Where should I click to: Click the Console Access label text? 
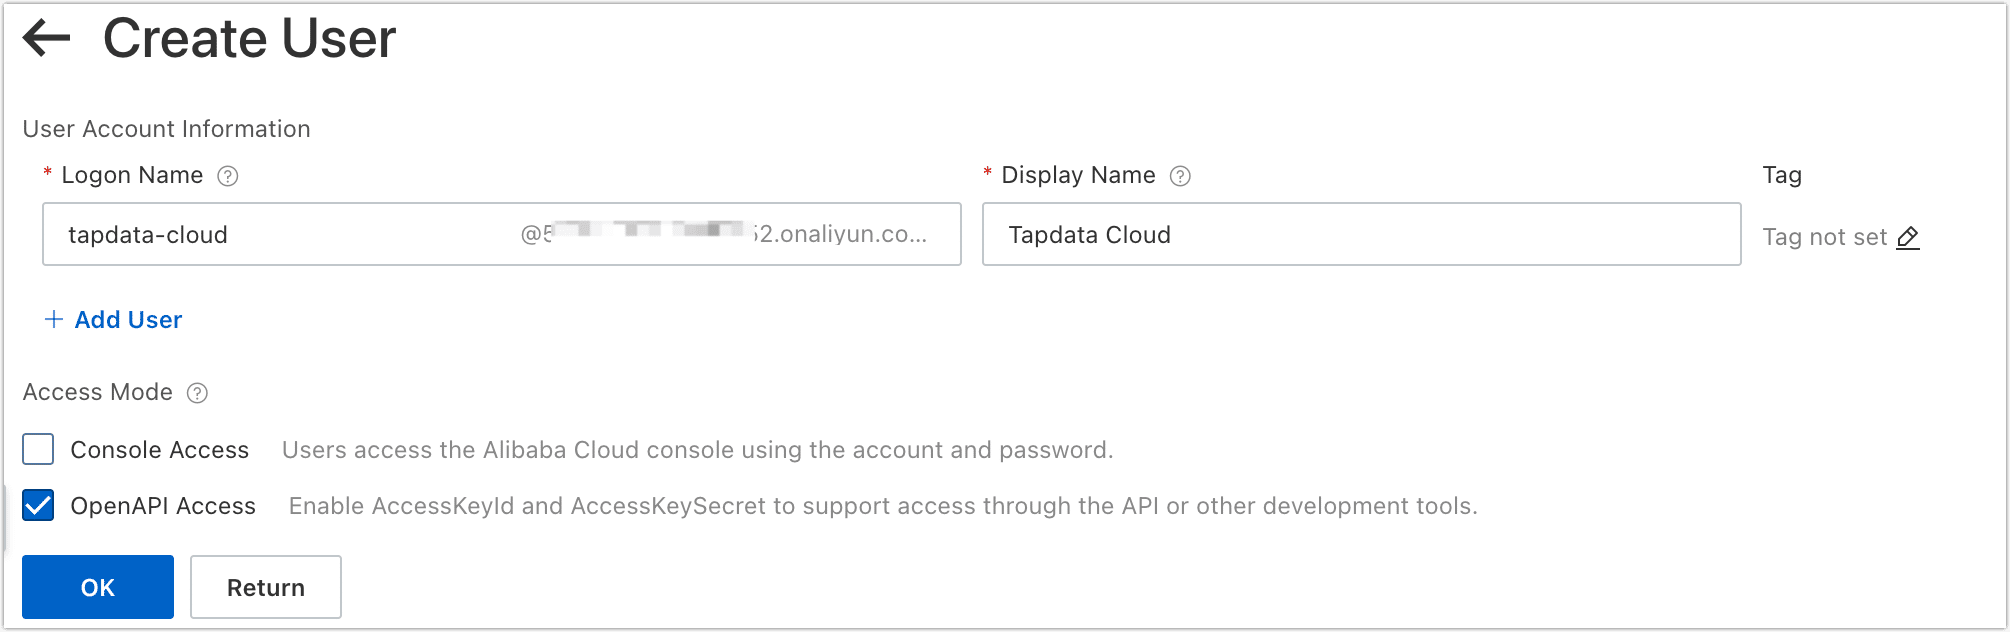(x=159, y=450)
